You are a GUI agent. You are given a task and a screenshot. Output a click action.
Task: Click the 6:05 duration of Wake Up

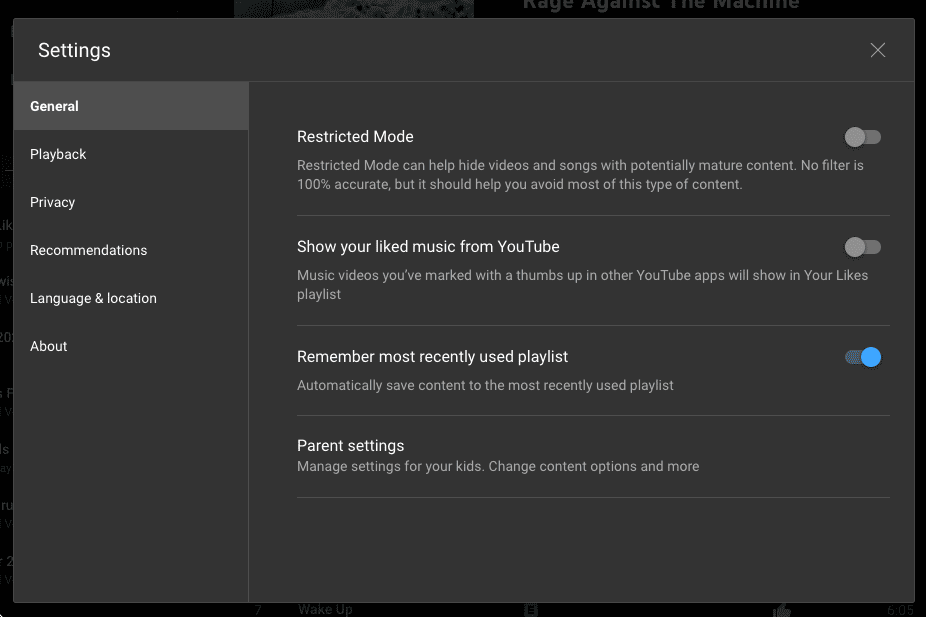[900, 609]
